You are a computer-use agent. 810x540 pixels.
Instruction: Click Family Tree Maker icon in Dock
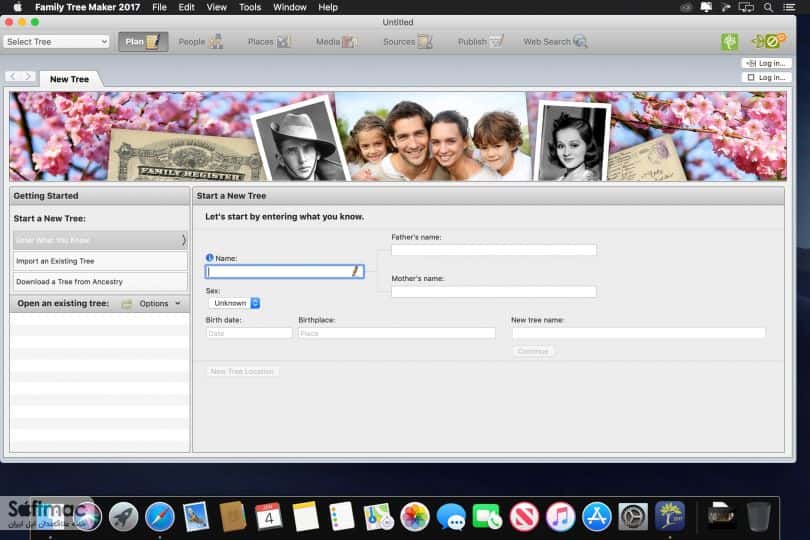click(670, 516)
